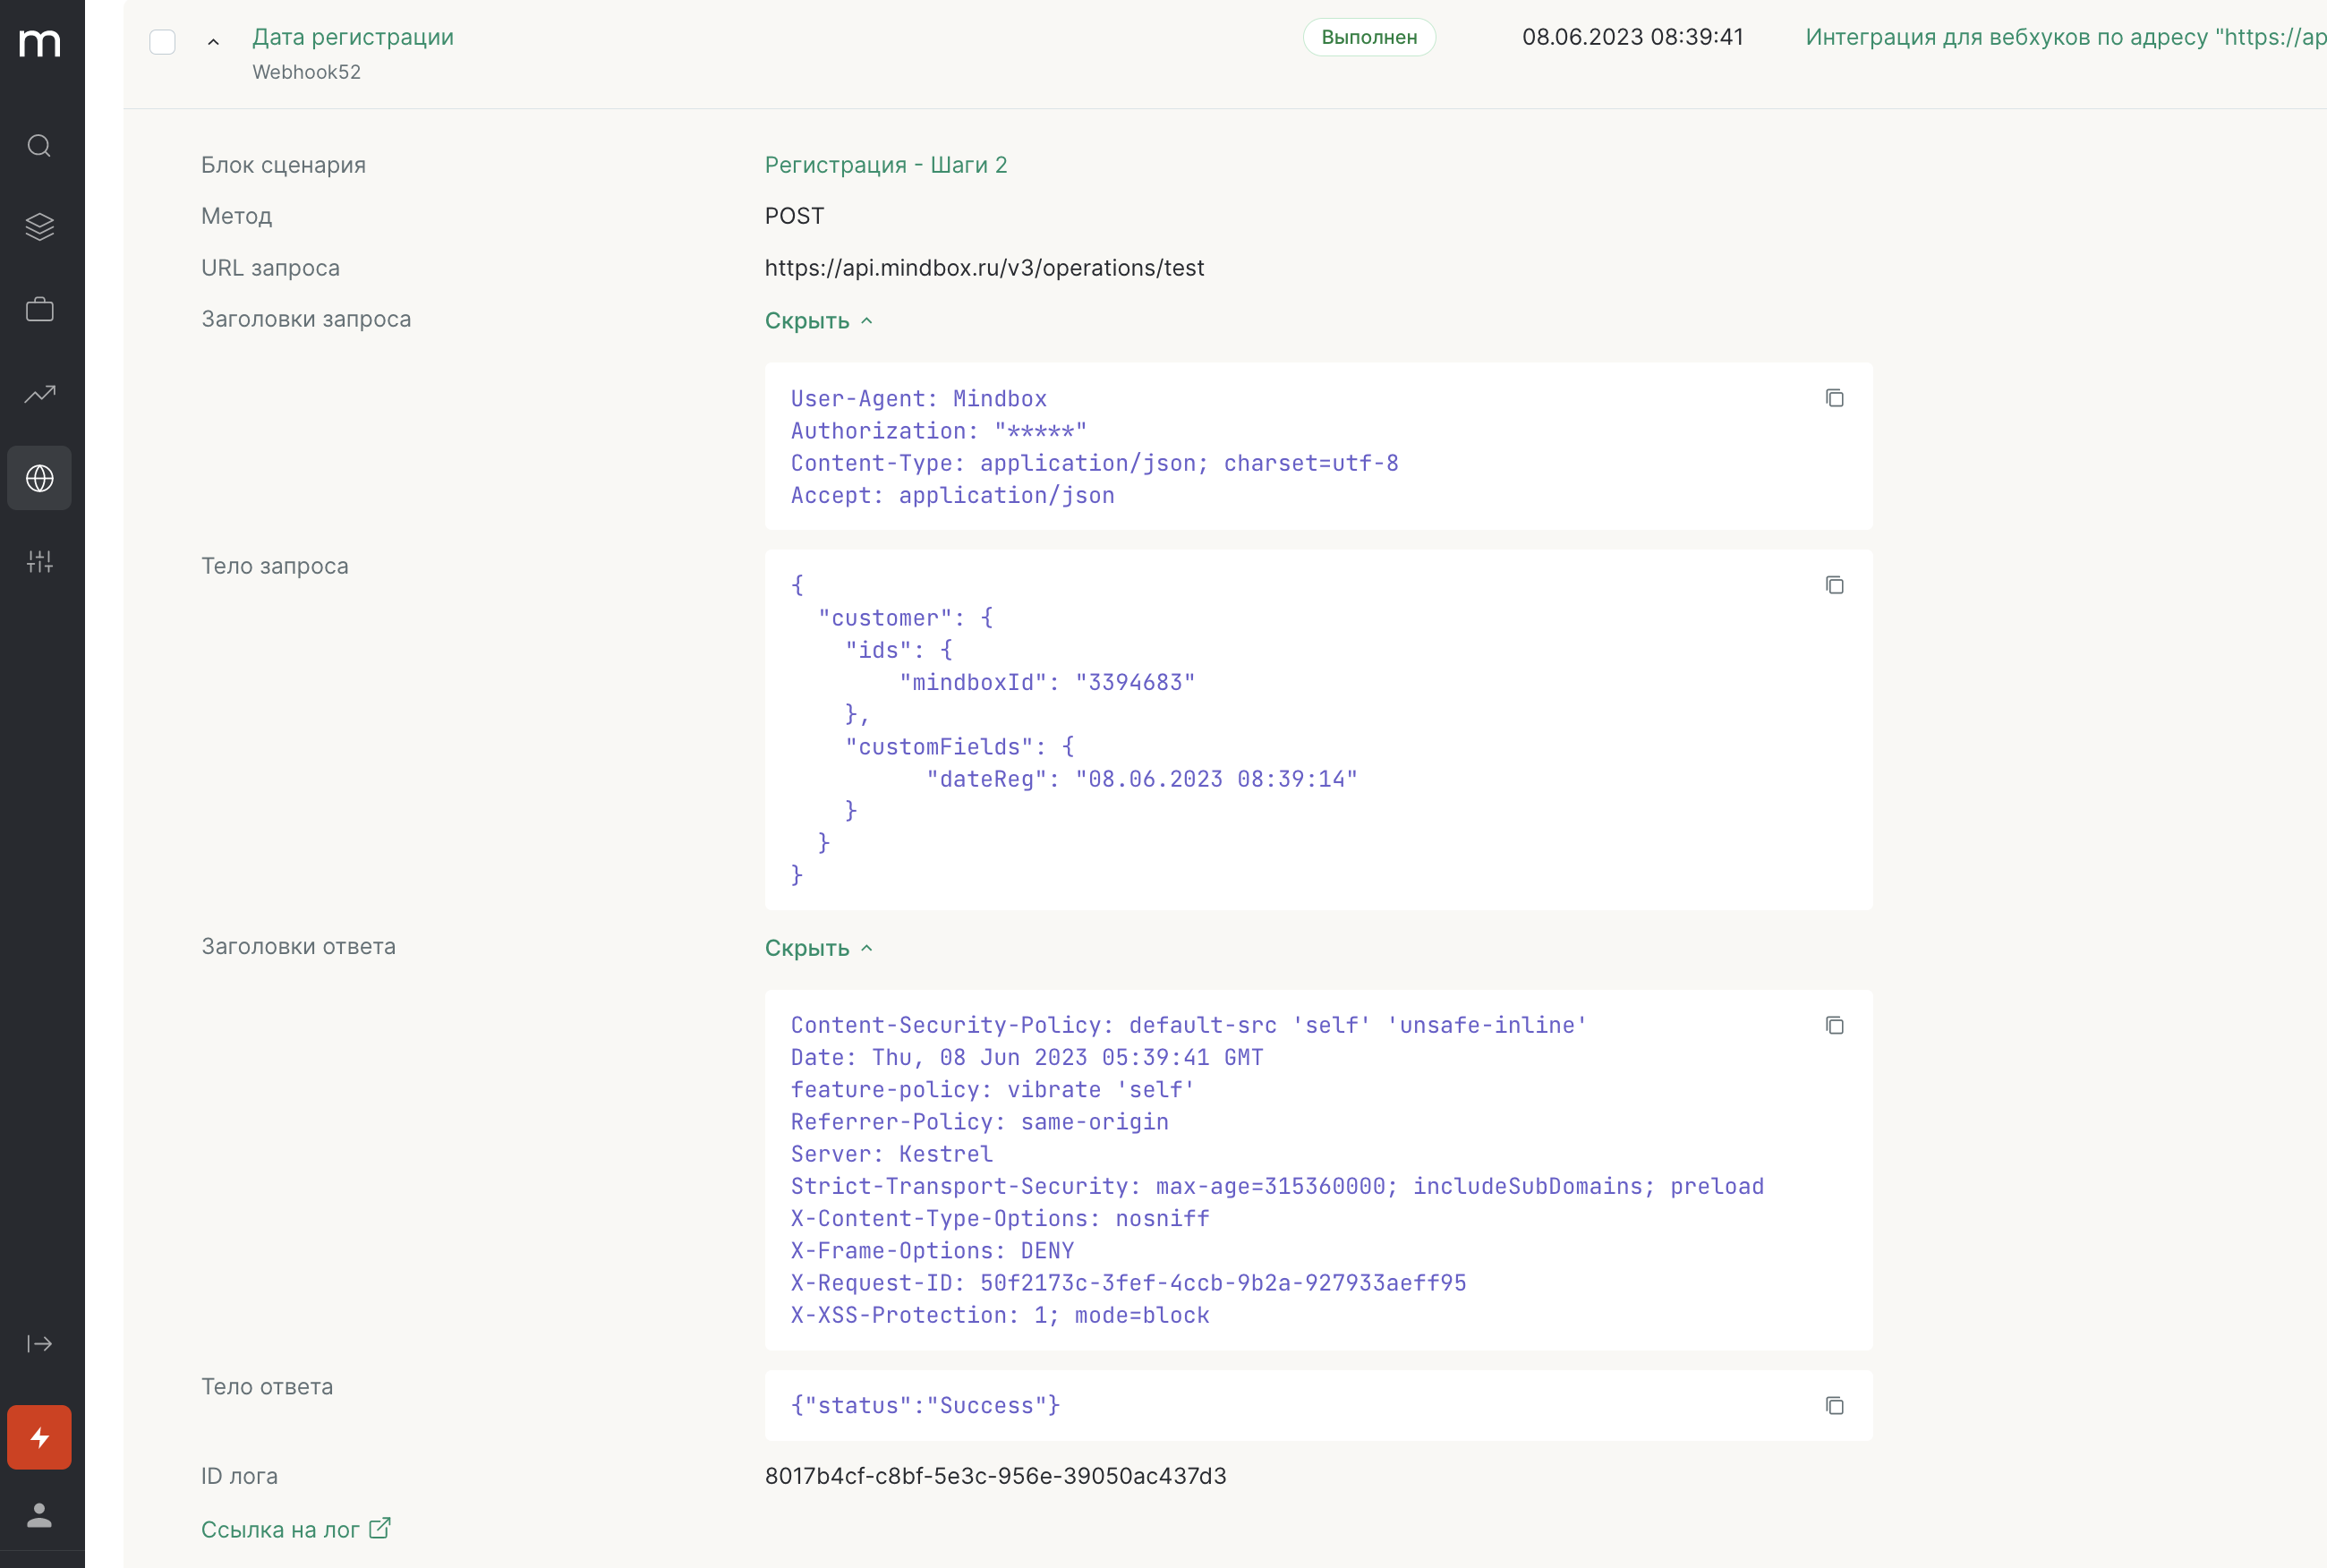Click the dateReg value line

tap(1142, 779)
